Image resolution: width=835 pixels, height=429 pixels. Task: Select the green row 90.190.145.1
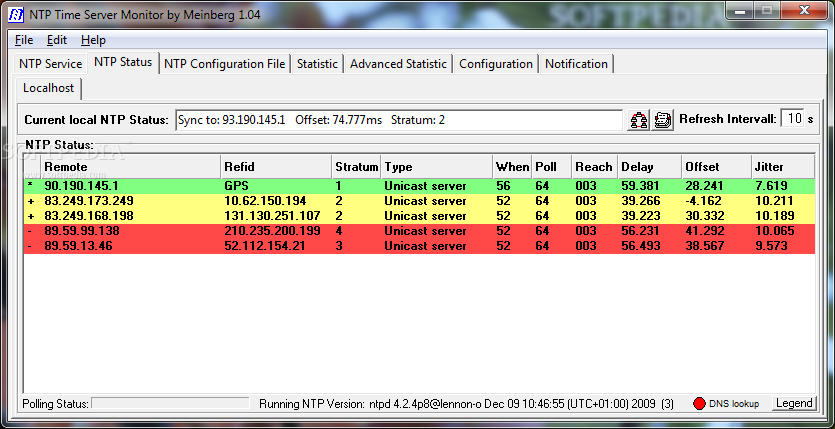point(420,186)
